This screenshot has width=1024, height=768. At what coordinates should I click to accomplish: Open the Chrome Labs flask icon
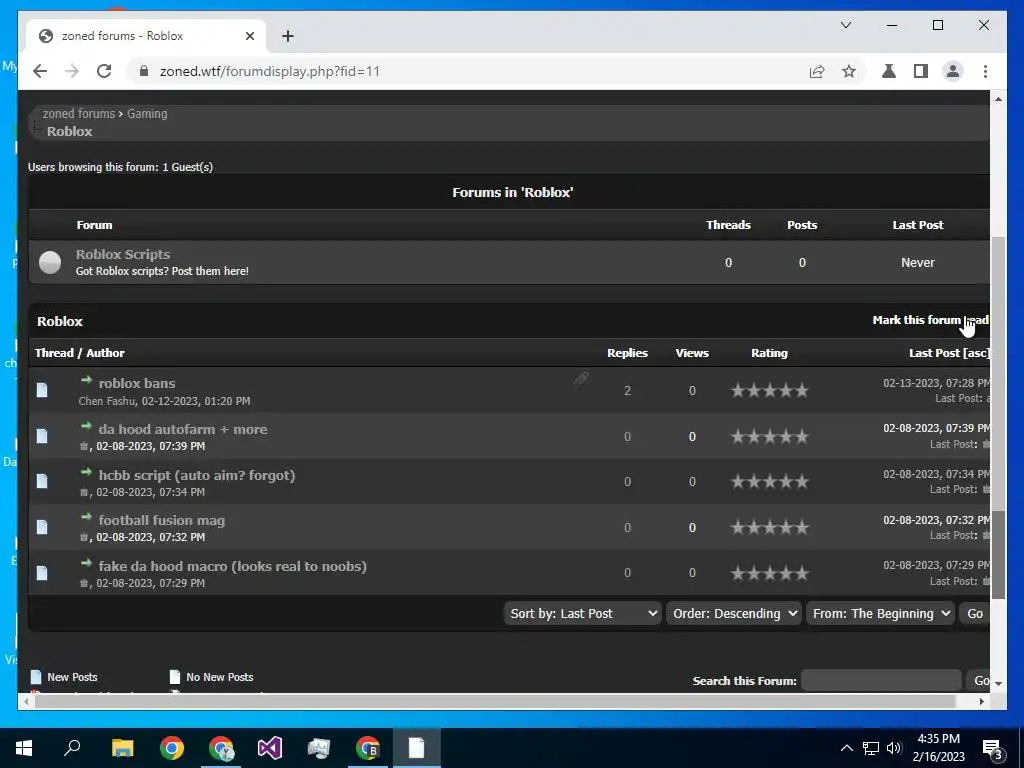tap(889, 71)
